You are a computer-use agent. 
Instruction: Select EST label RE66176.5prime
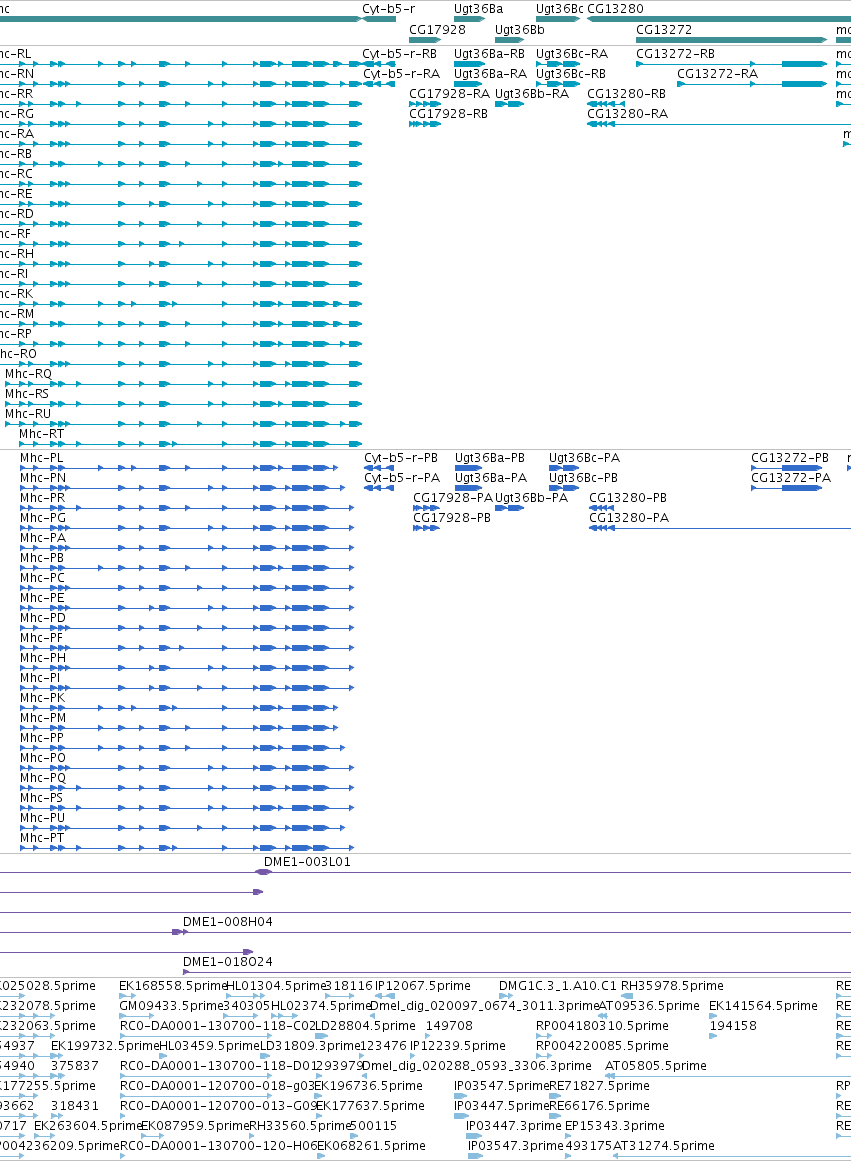599,1106
